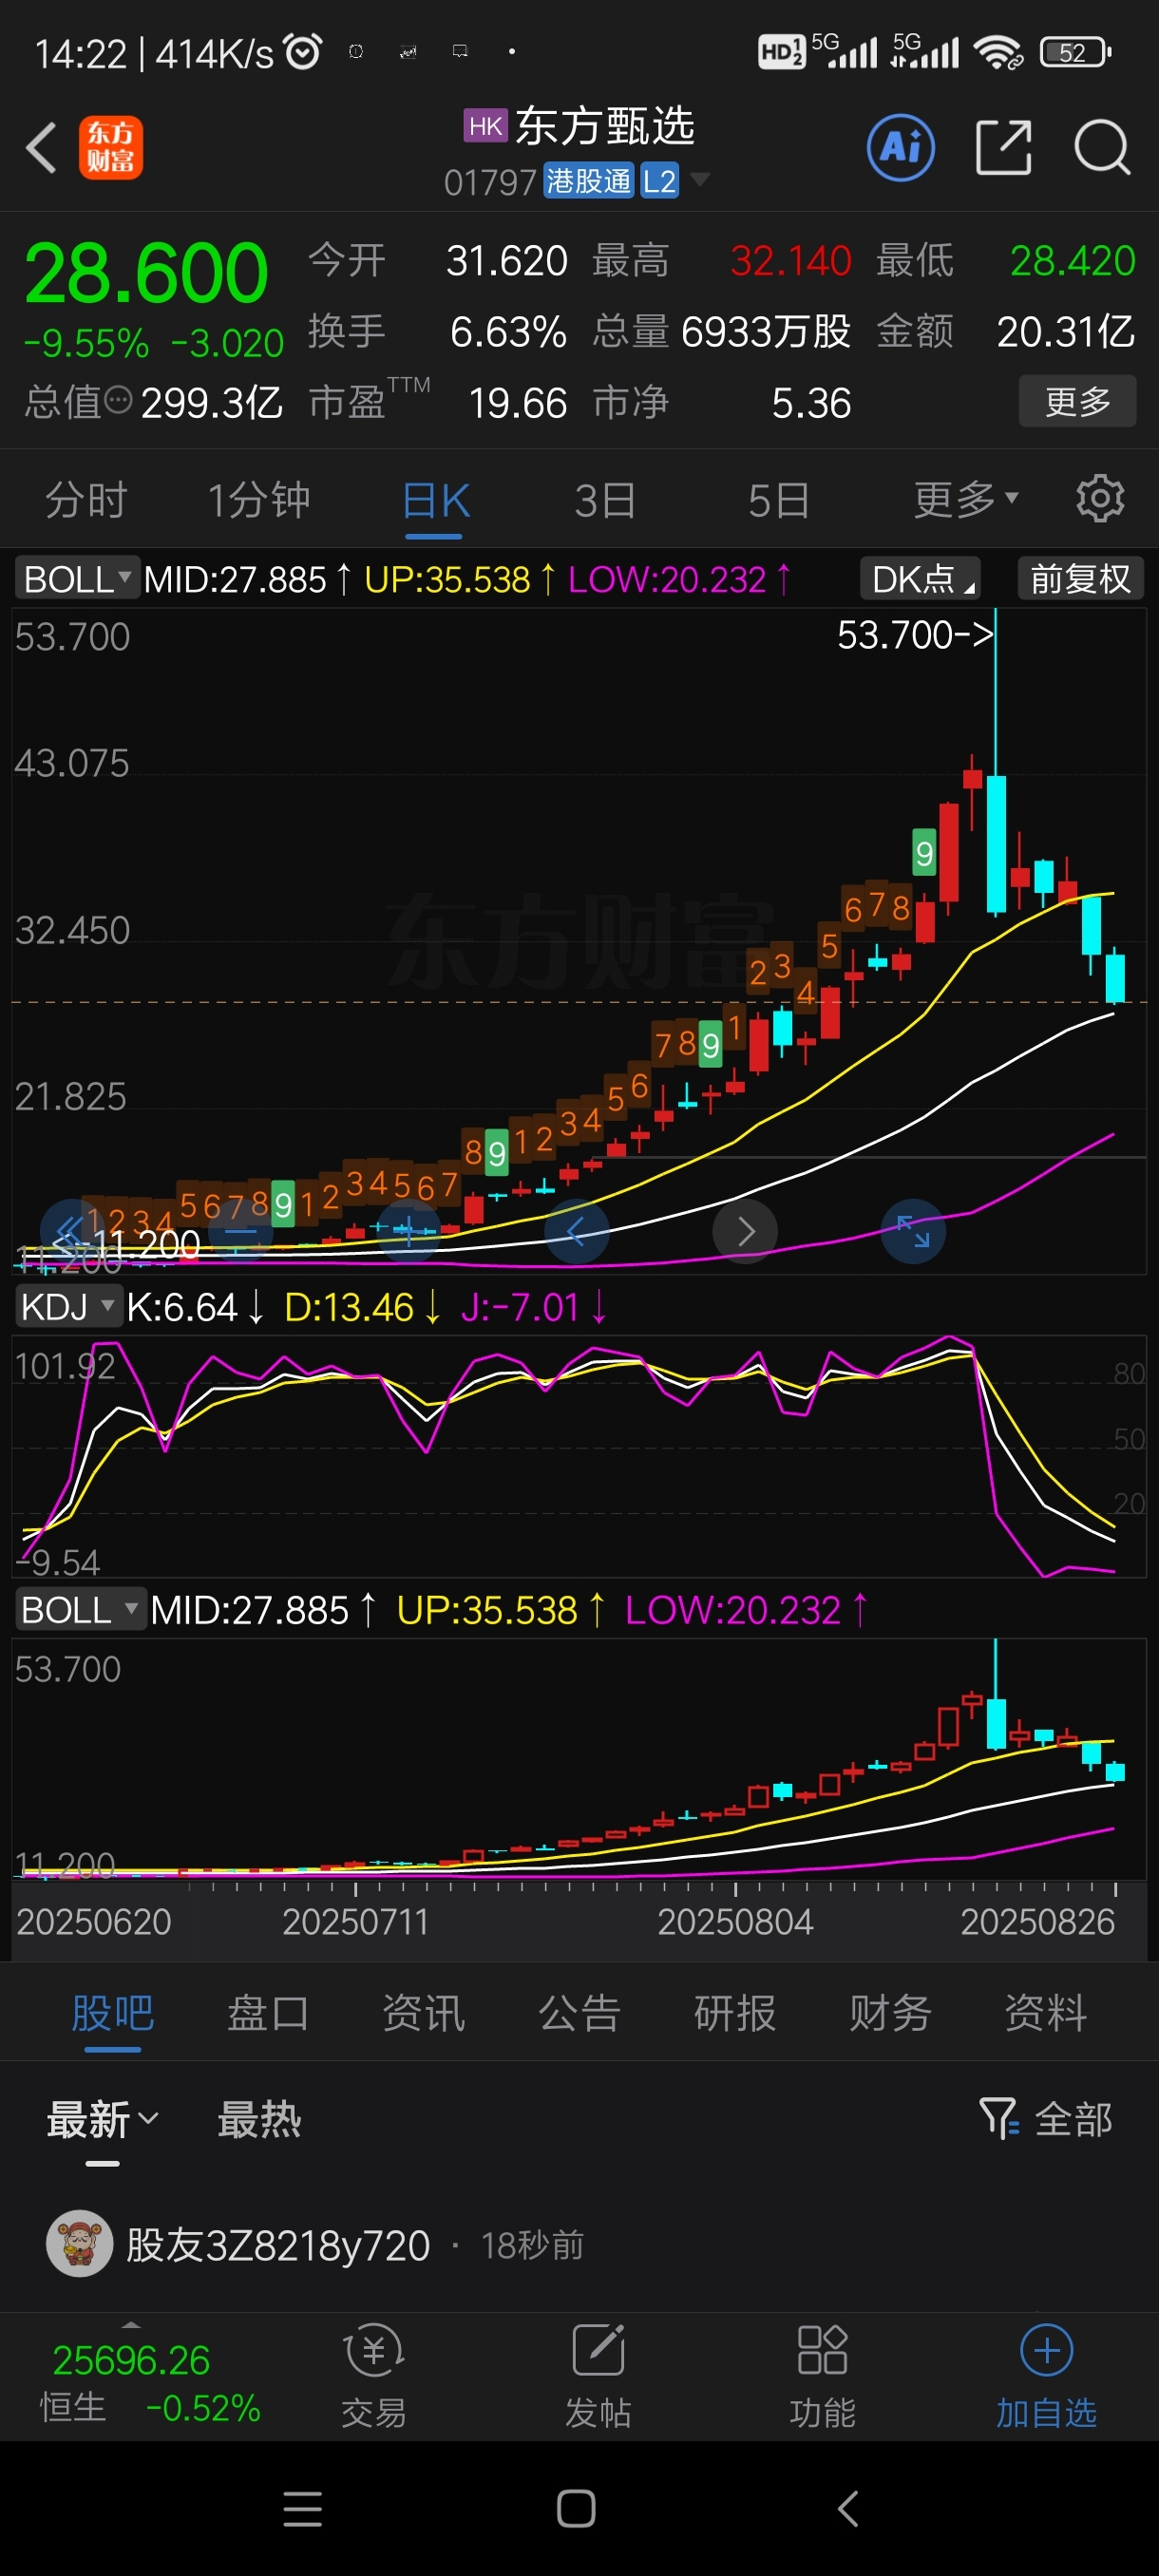The height and width of the screenshot is (2576, 1159).
Task: Select the 日K chart tab
Action: [x=436, y=499]
